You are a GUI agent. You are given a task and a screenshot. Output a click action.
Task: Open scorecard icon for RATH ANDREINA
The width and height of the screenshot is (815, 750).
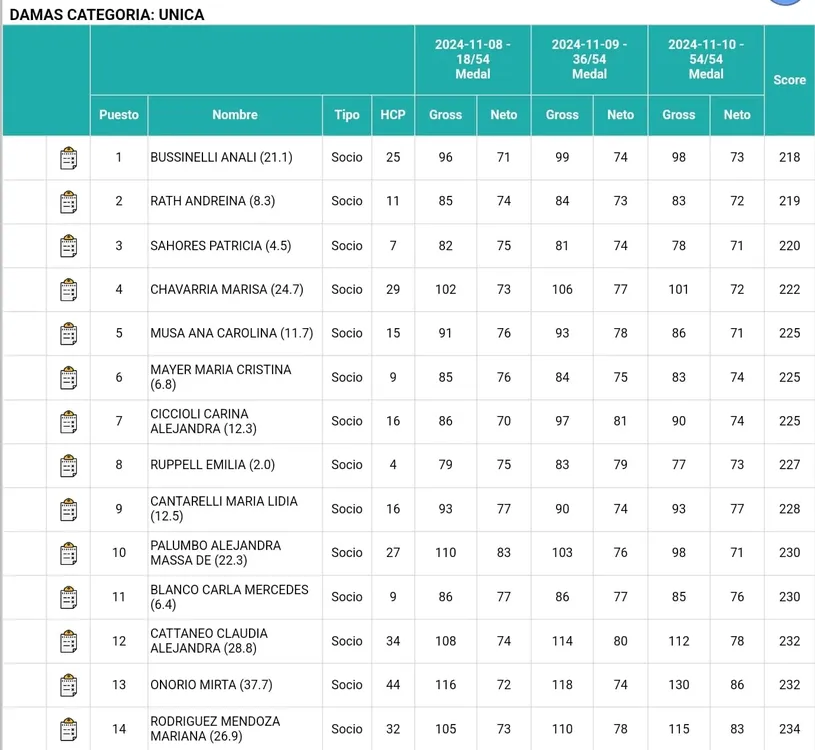pos(68,202)
